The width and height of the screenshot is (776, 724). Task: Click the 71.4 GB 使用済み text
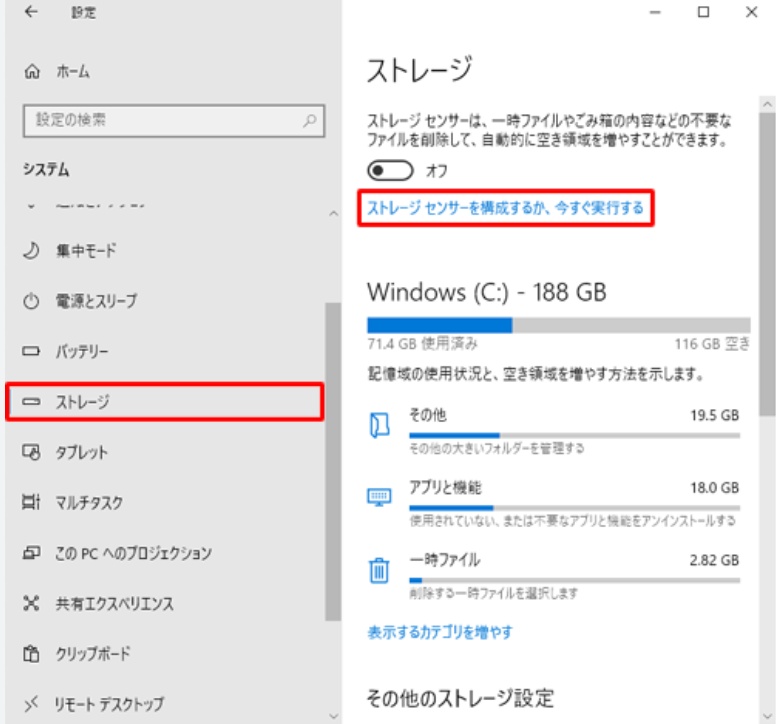[x=422, y=343]
